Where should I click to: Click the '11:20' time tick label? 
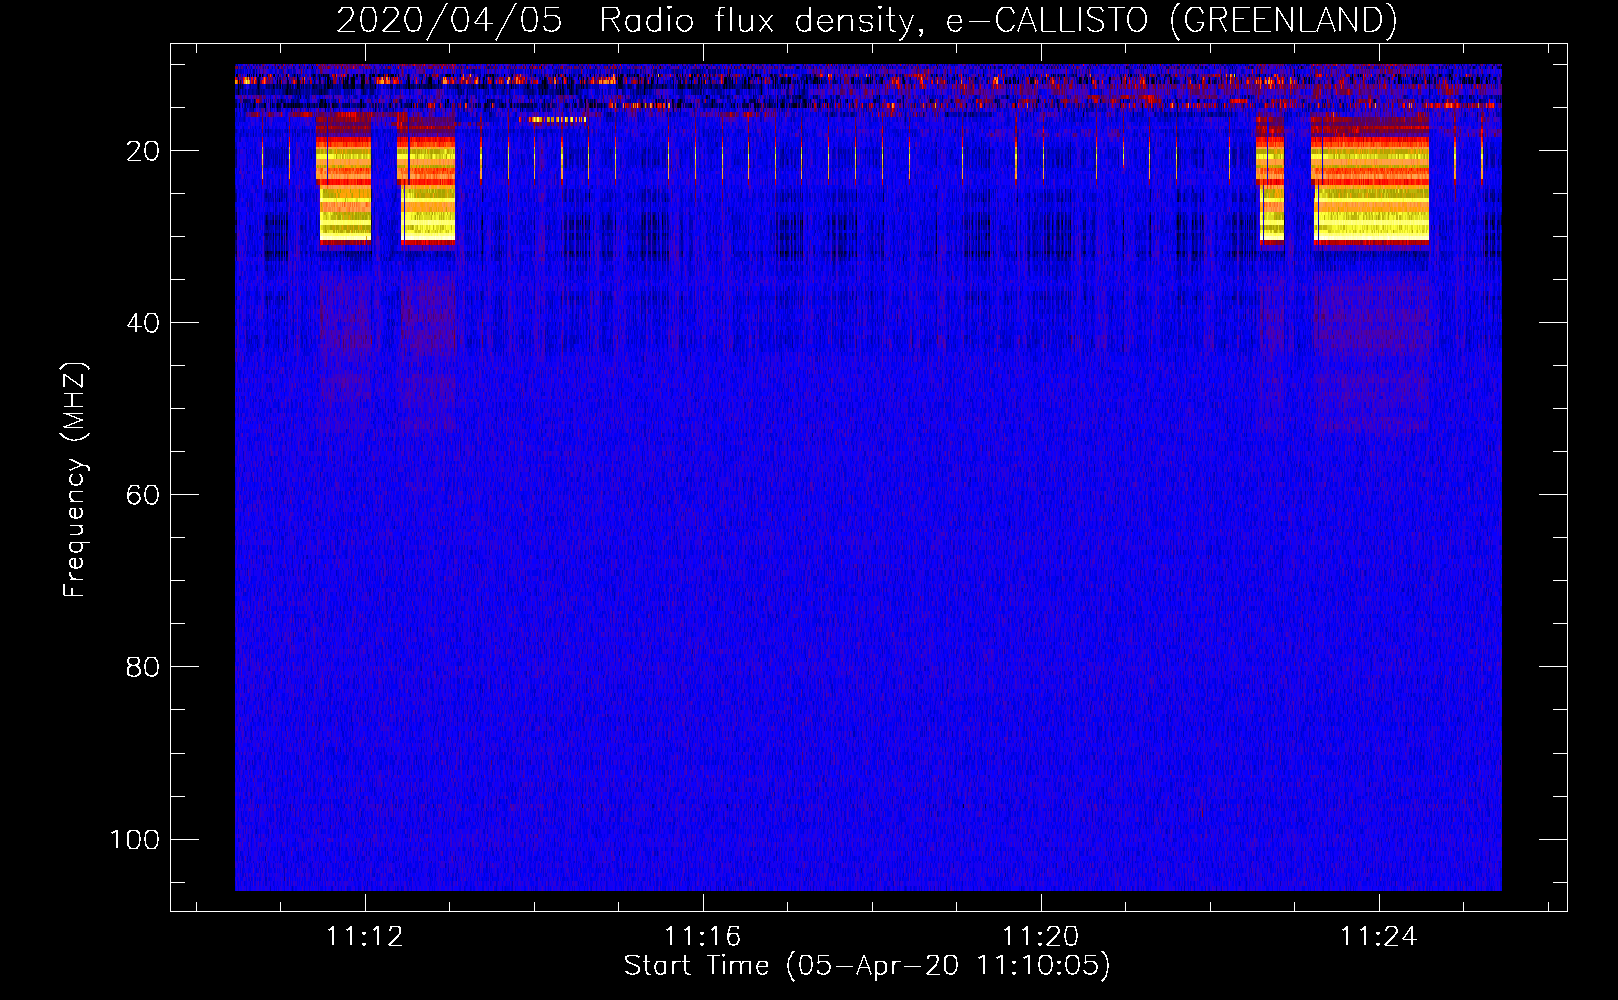coord(1041,937)
